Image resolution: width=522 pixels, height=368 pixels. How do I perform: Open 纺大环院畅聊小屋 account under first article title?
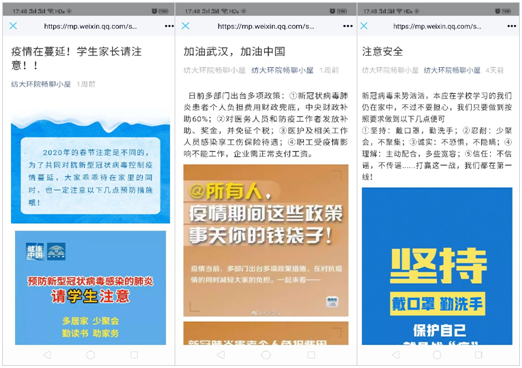click(41, 84)
